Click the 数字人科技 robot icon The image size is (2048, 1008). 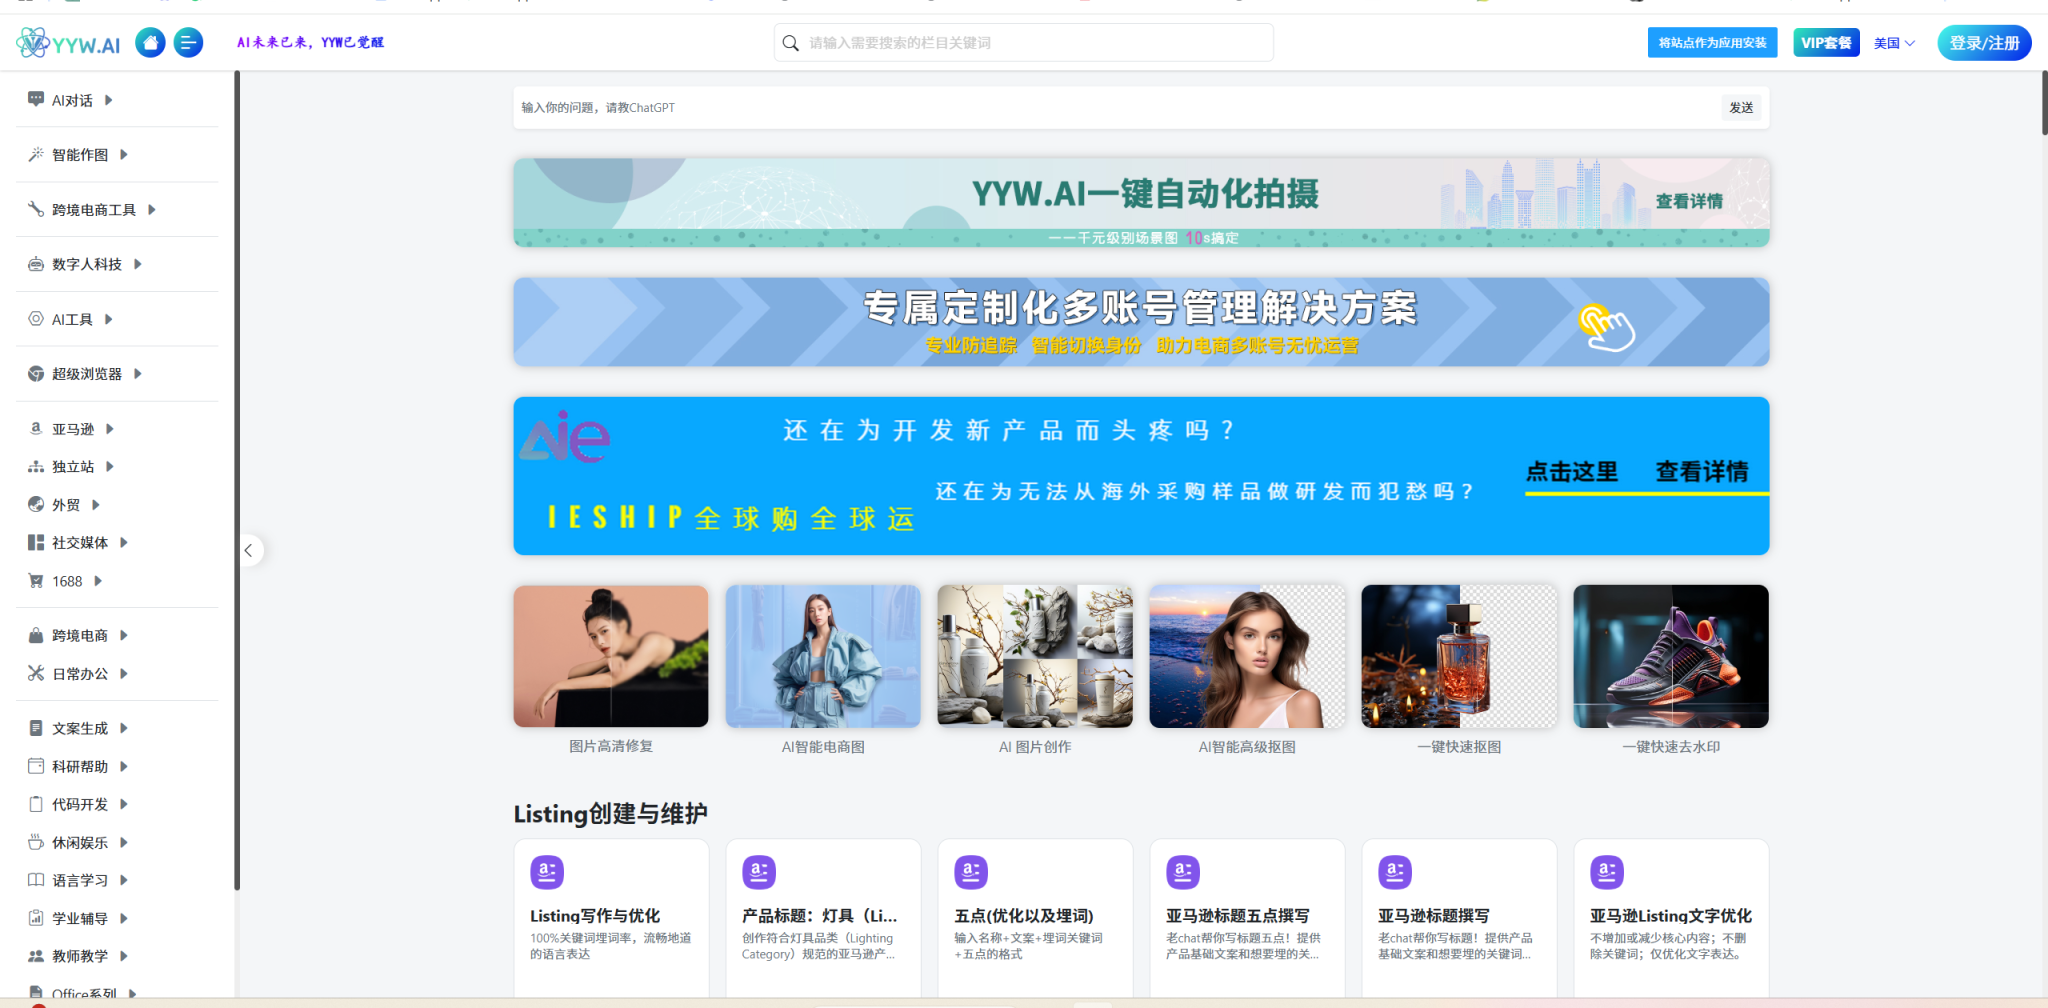point(36,264)
